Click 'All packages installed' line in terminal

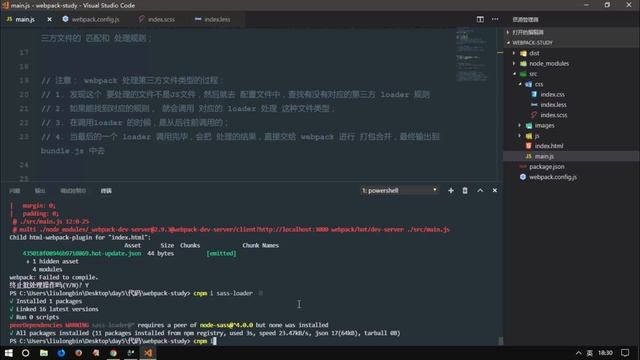tap(204, 333)
